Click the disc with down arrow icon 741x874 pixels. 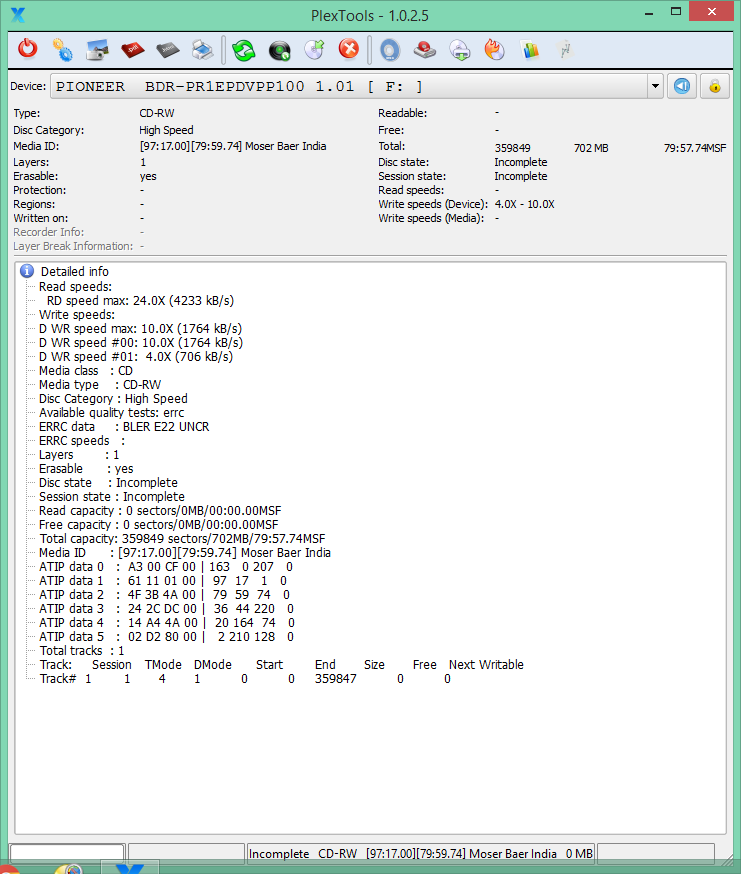coord(460,50)
